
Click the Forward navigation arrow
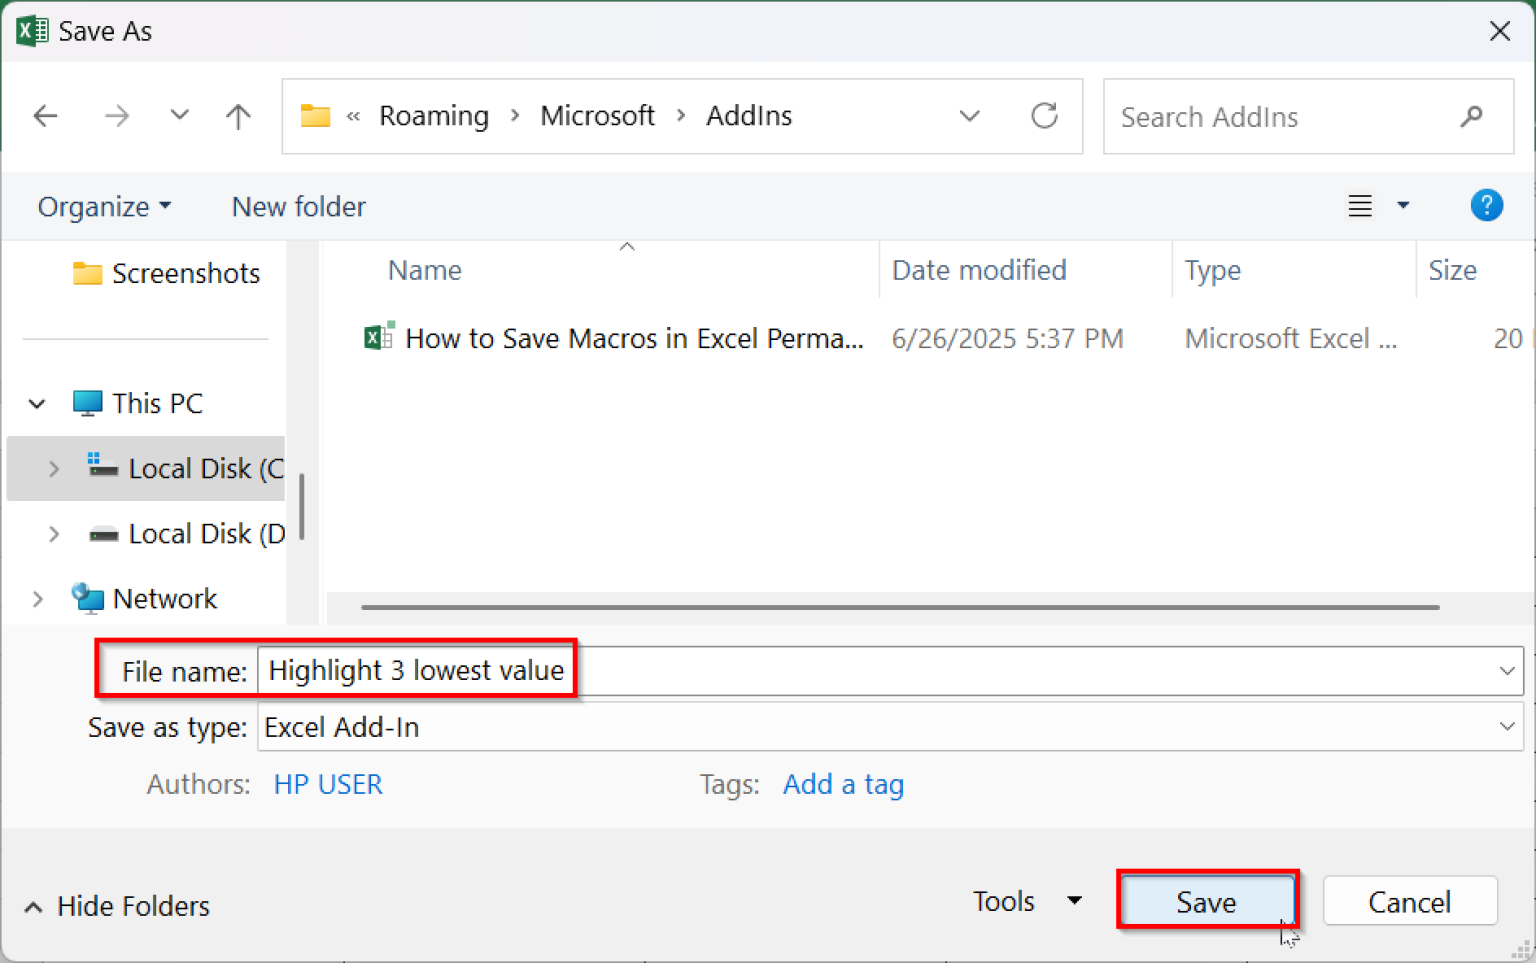(x=117, y=116)
